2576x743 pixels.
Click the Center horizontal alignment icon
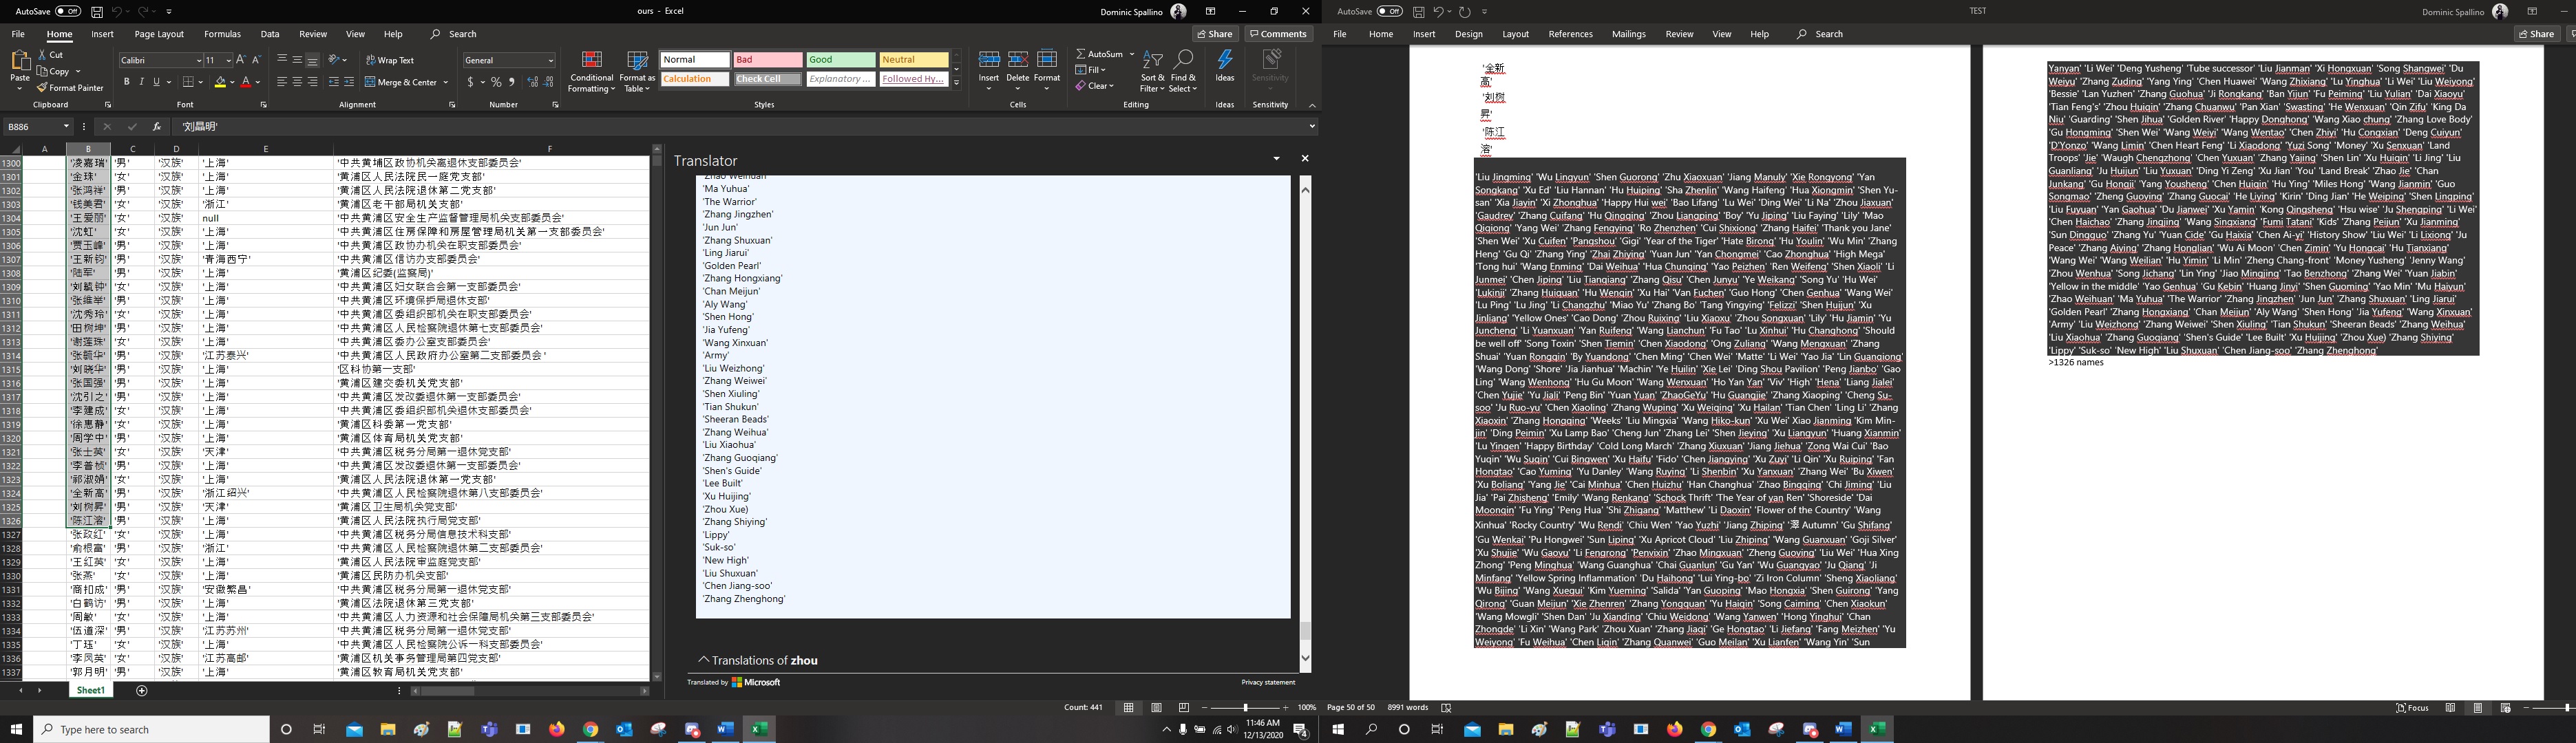coord(297,82)
